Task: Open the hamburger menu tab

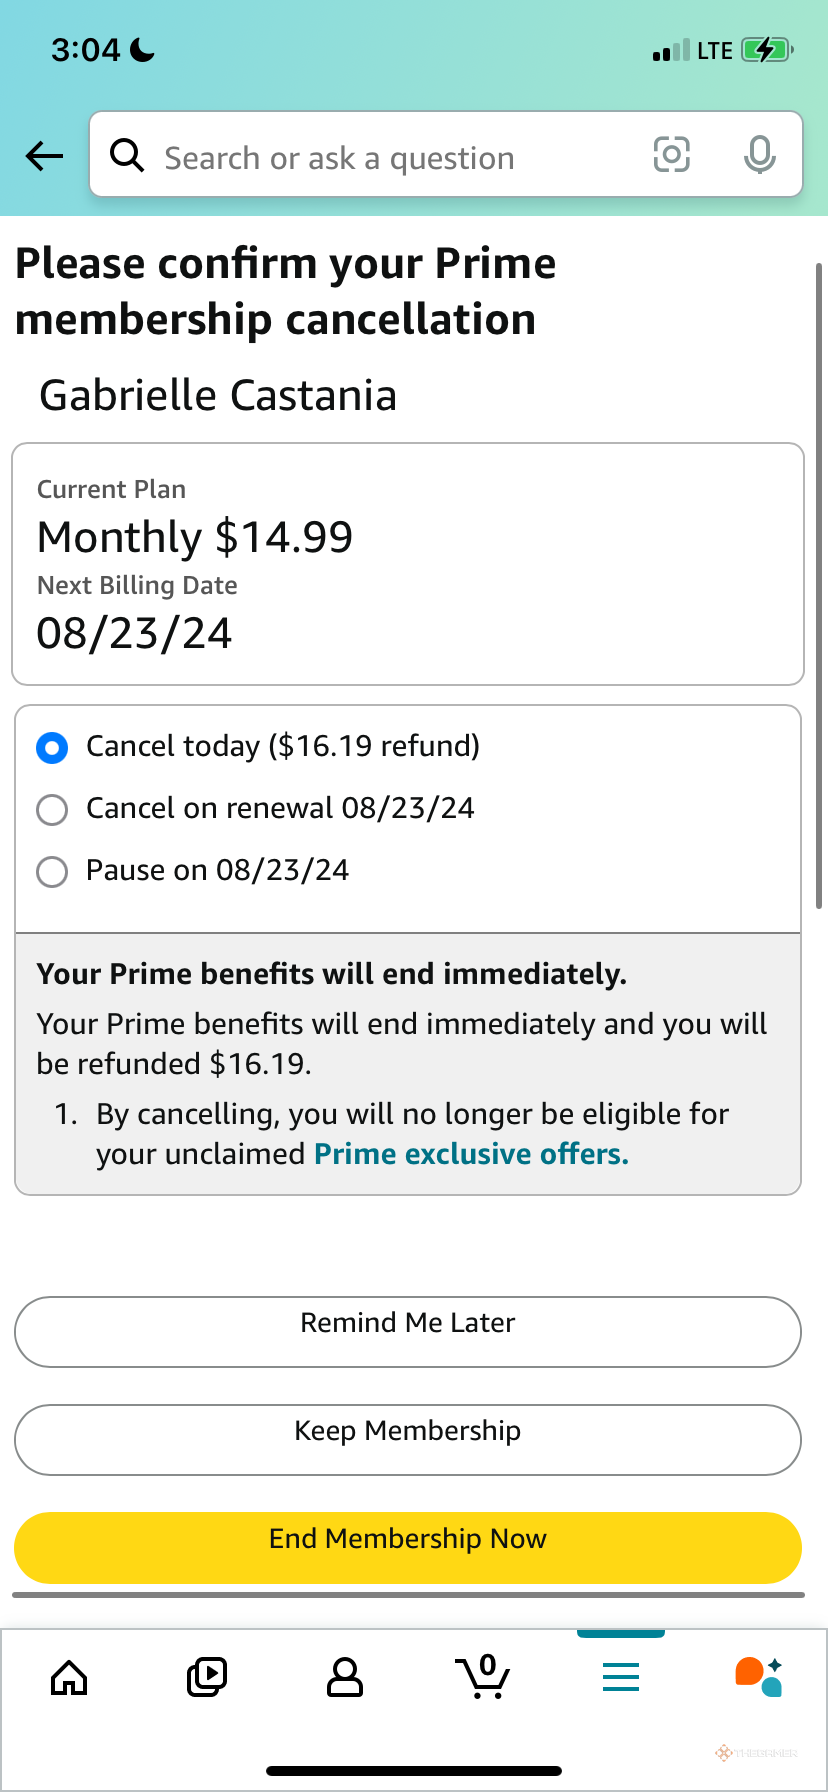Action: [x=621, y=1677]
